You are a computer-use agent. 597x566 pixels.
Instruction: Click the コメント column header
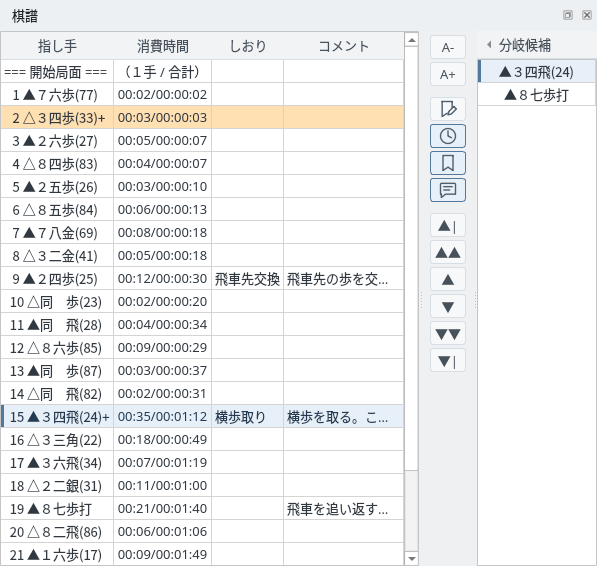point(343,46)
